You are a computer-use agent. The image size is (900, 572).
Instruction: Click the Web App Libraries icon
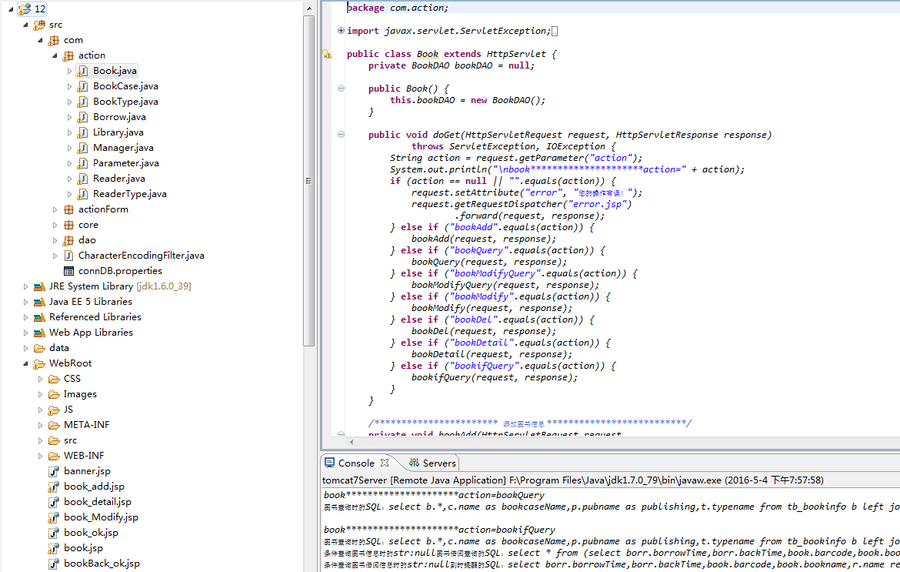click(39, 333)
